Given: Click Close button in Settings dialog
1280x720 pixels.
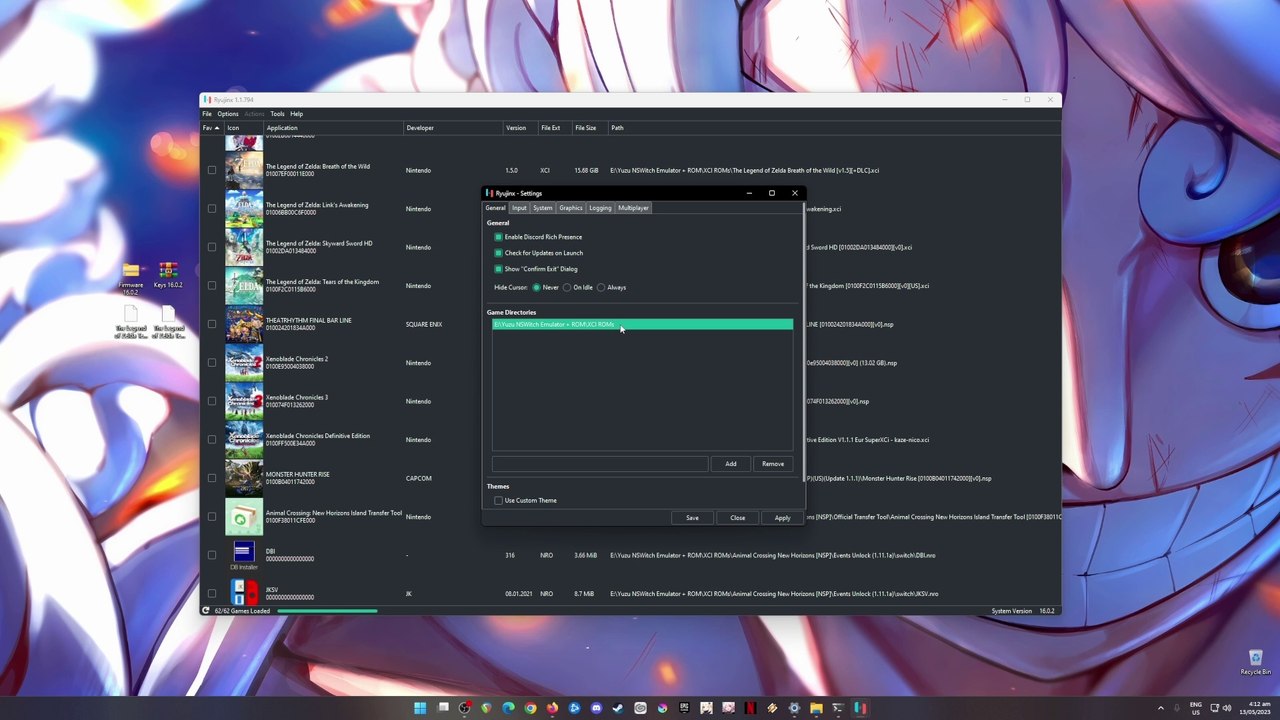Looking at the screenshot, I should (737, 518).
